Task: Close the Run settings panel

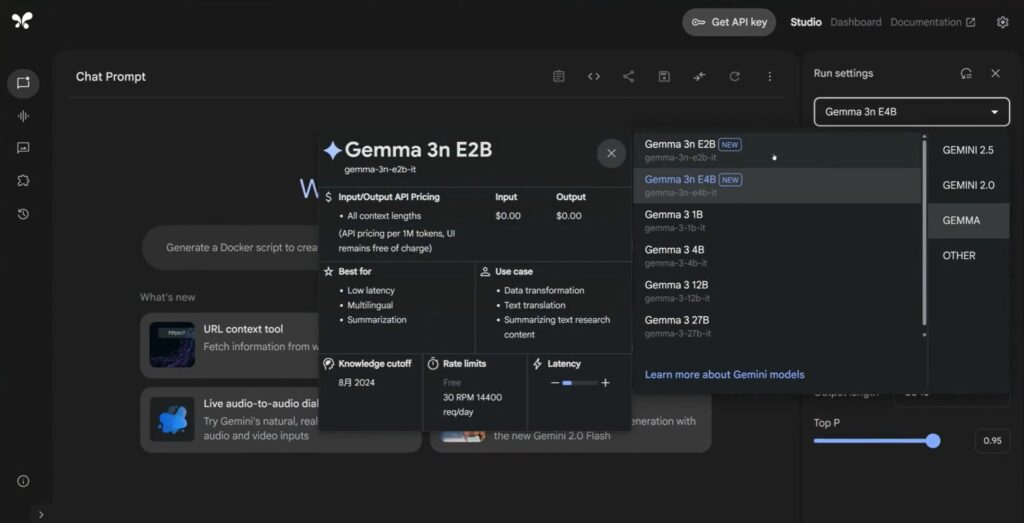Action: click(x=995, y=73)
